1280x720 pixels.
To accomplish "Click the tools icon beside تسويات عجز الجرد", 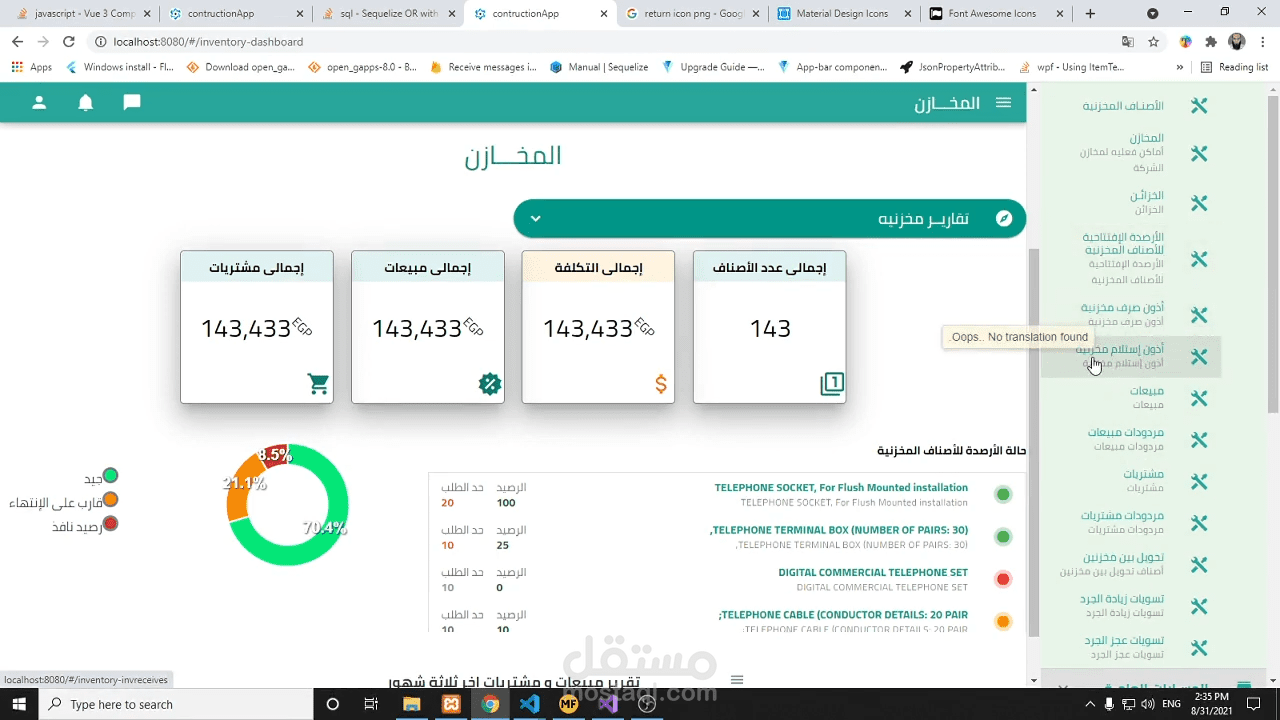I will pyautogui.click(x=1199, y=648).
